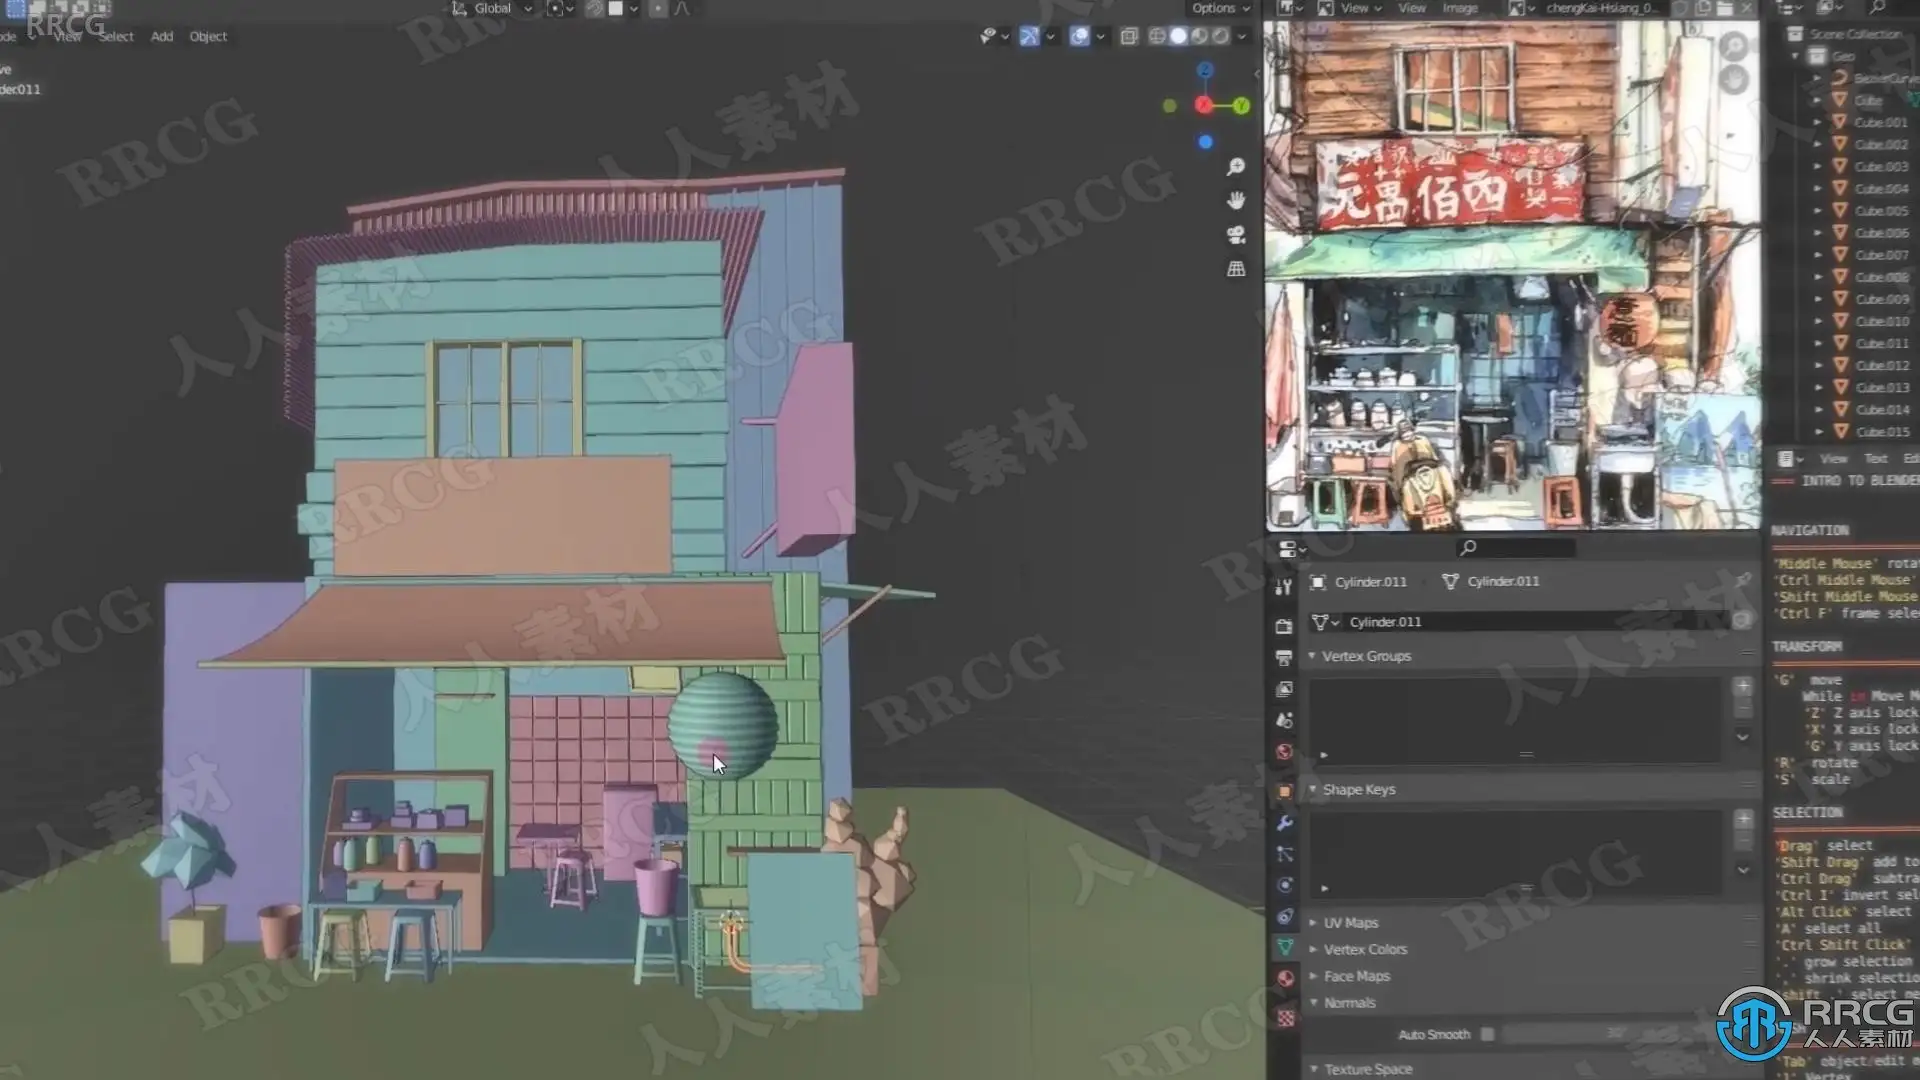Toggle viewport overlays button
Viewport: 1920px width, 1080px height.
click(1079, 36)
